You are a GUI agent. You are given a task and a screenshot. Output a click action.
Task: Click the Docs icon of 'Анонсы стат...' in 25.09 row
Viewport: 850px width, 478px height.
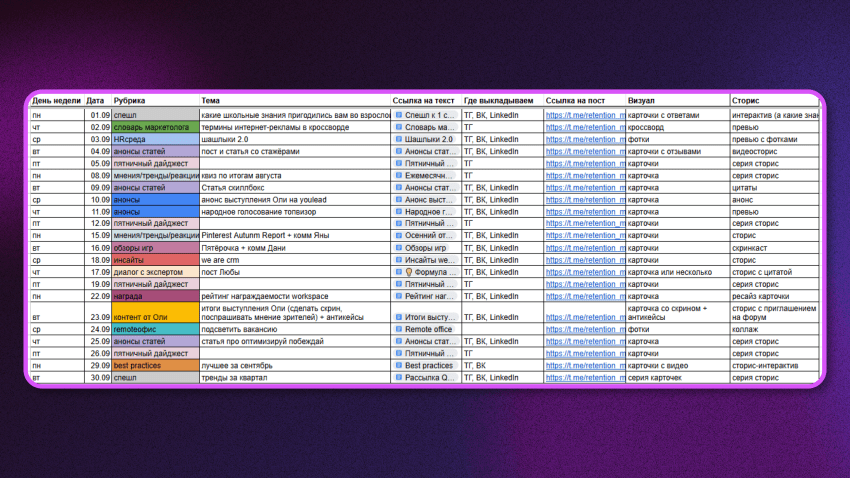399,341
